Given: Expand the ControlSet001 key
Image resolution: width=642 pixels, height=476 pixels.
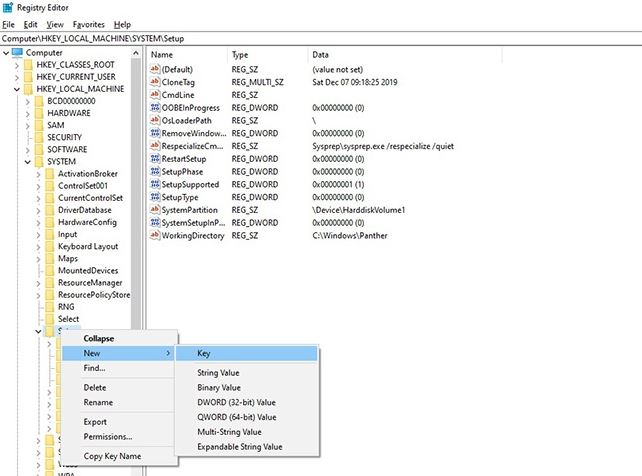Looking at the screenshot, I should tap(38, 186).
